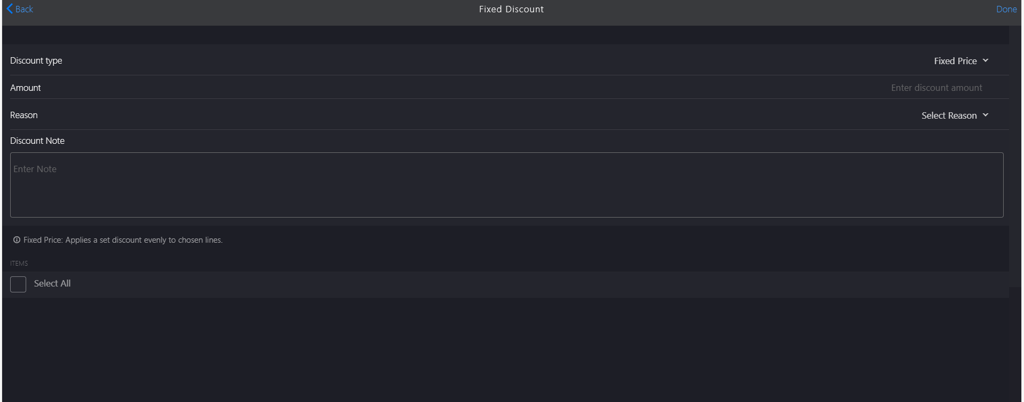Click the Amount label
The height and width of the screenshot is (402, 1024).
click(25, 87)
